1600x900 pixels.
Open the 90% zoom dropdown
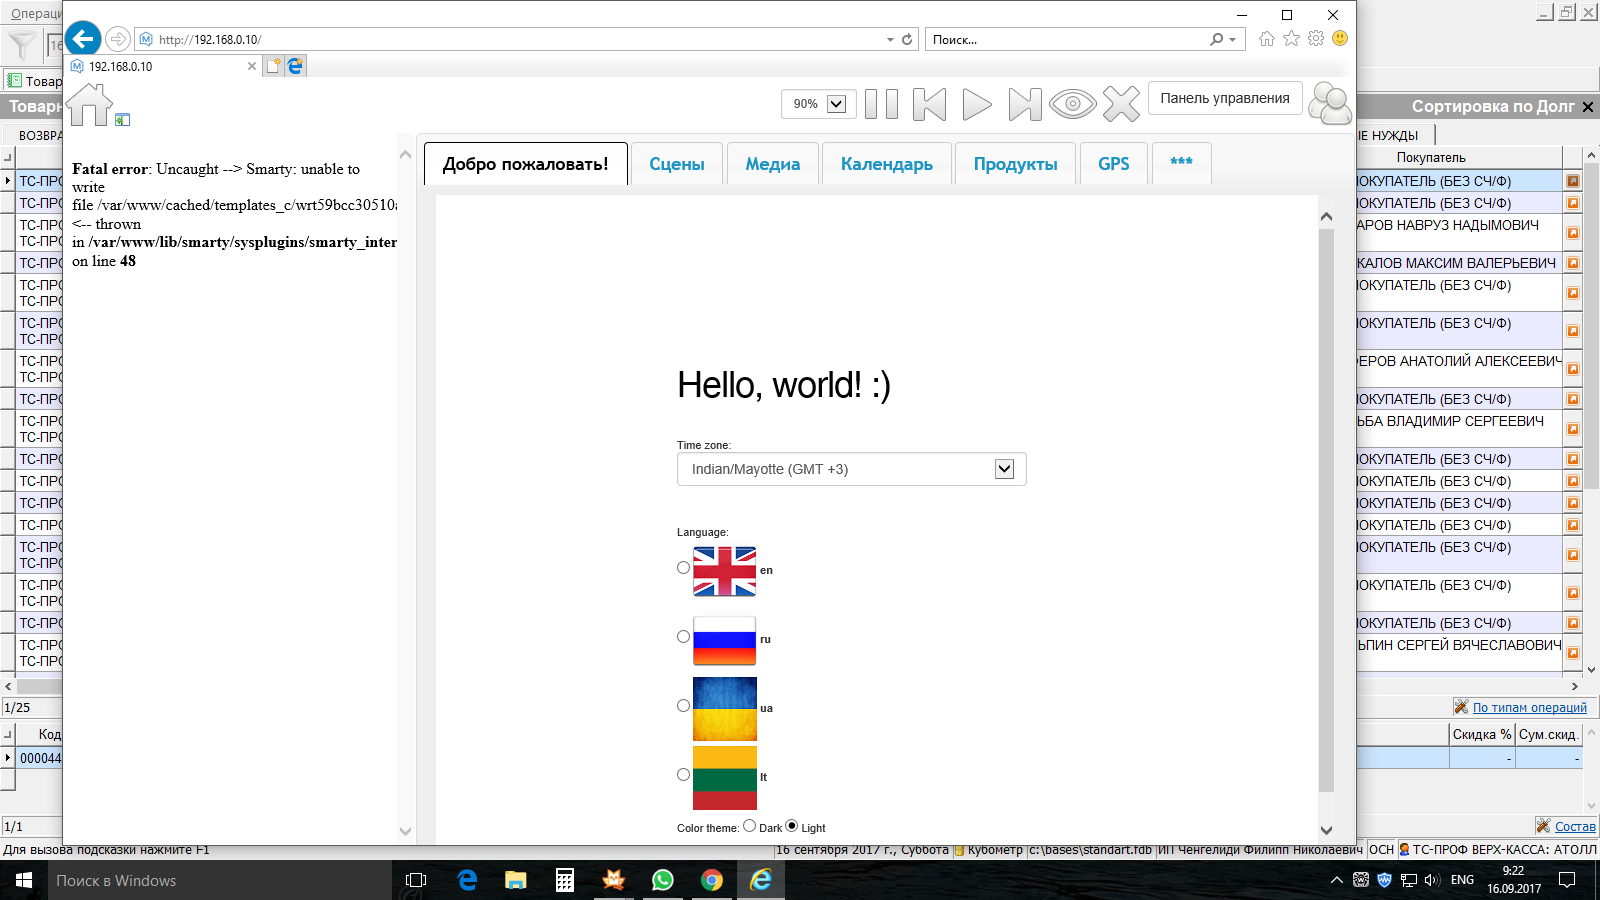(837, 104)
